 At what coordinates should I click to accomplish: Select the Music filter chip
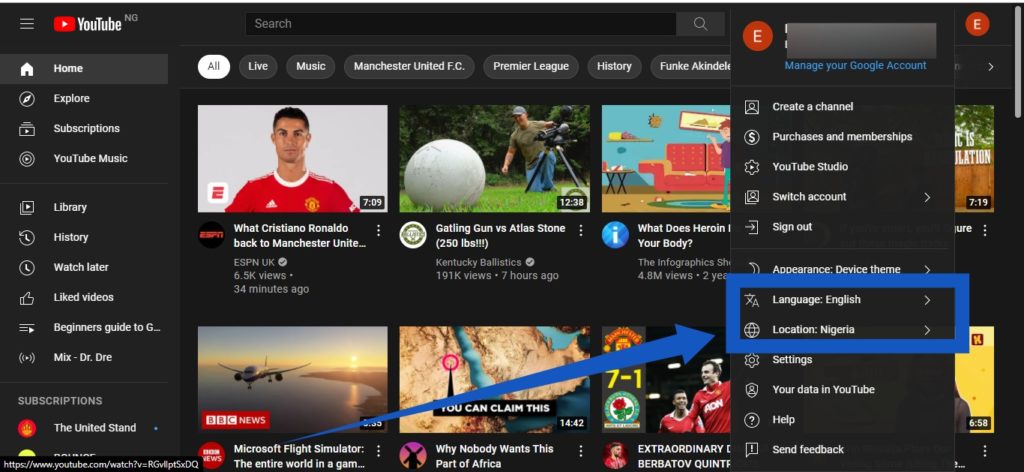[x=311, y=67]
